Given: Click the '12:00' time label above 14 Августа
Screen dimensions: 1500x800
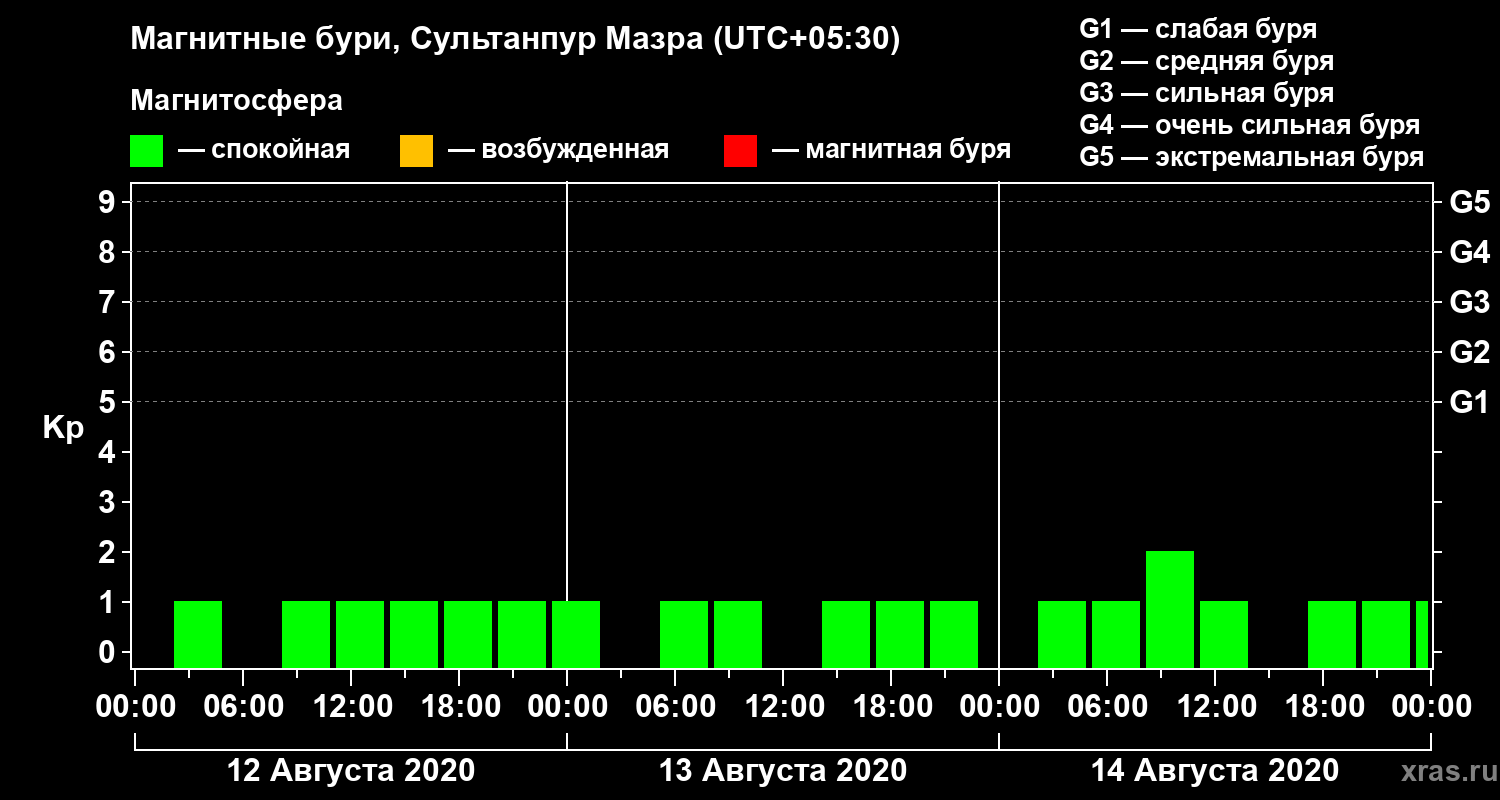Looking at the screenshot, I should (x=1215, y=707).
